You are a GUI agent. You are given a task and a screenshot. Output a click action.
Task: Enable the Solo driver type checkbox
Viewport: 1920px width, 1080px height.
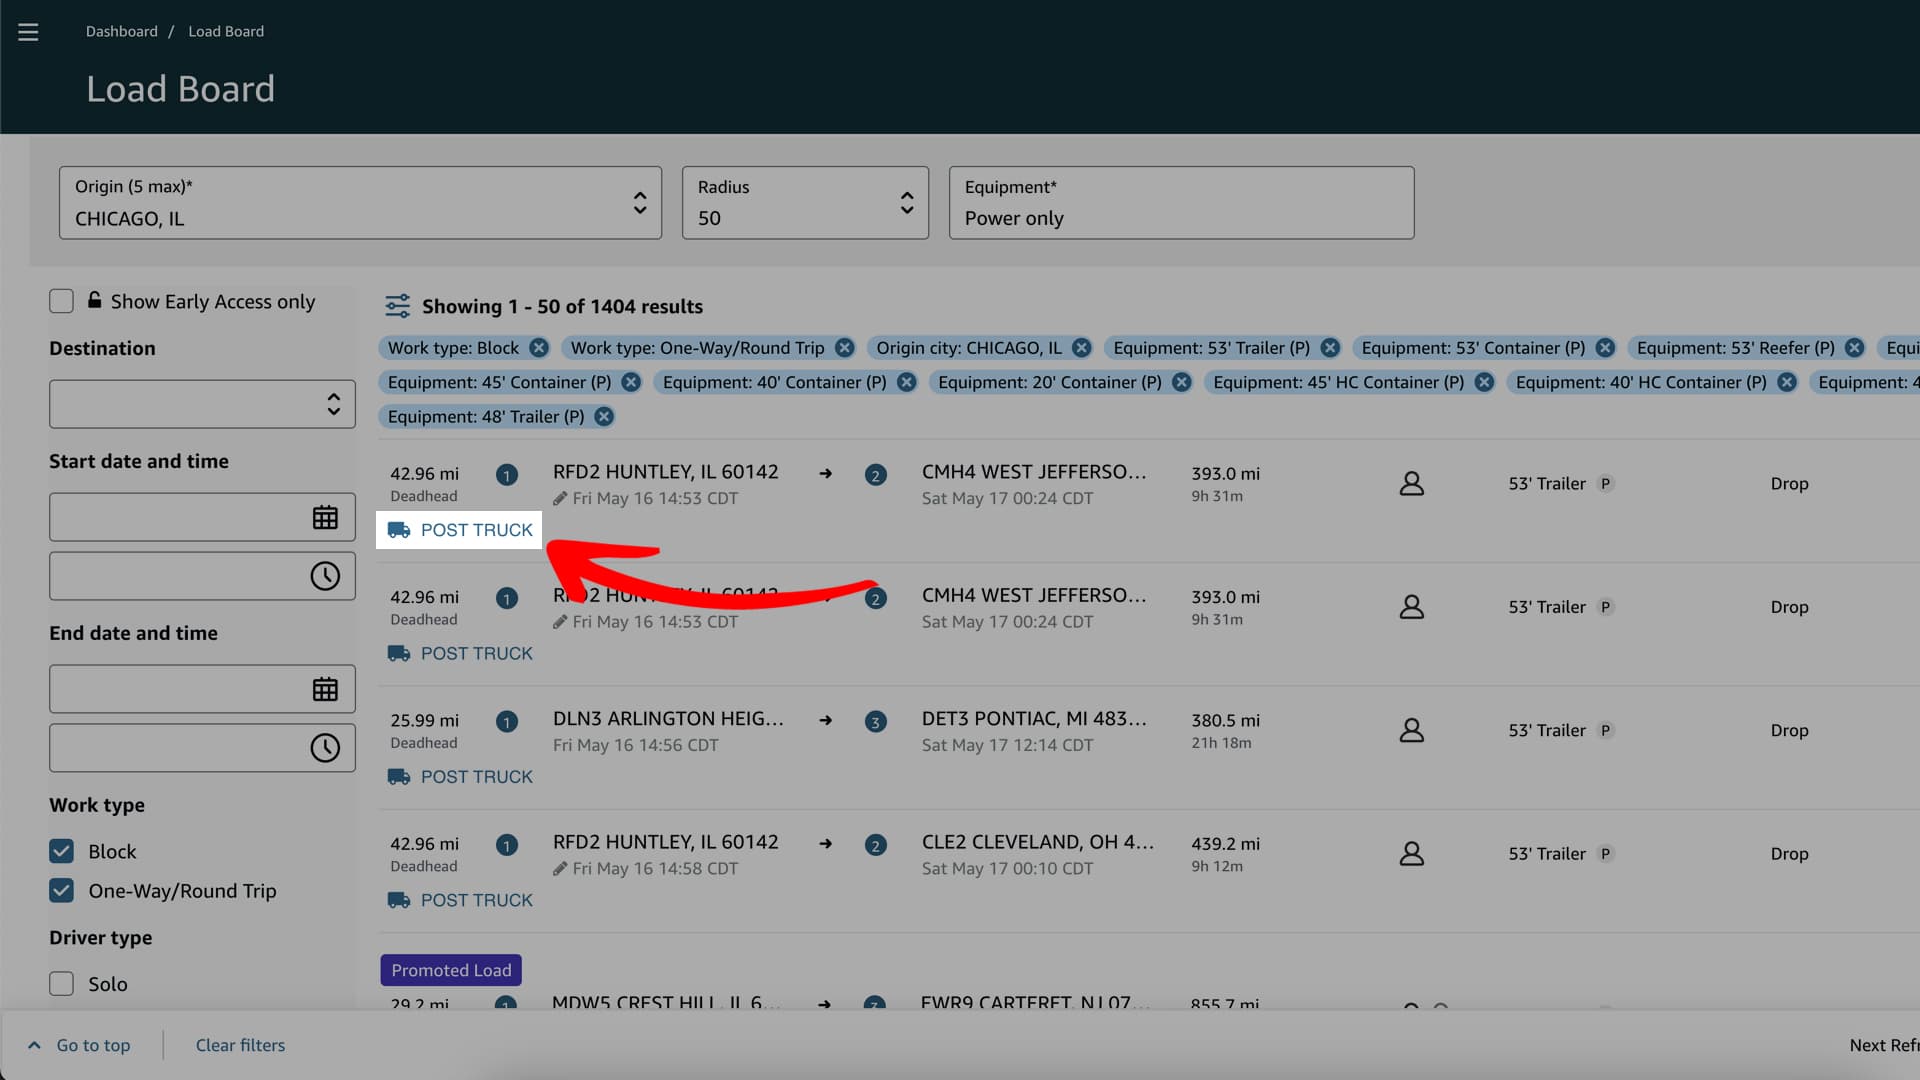(x=61, y=984)
